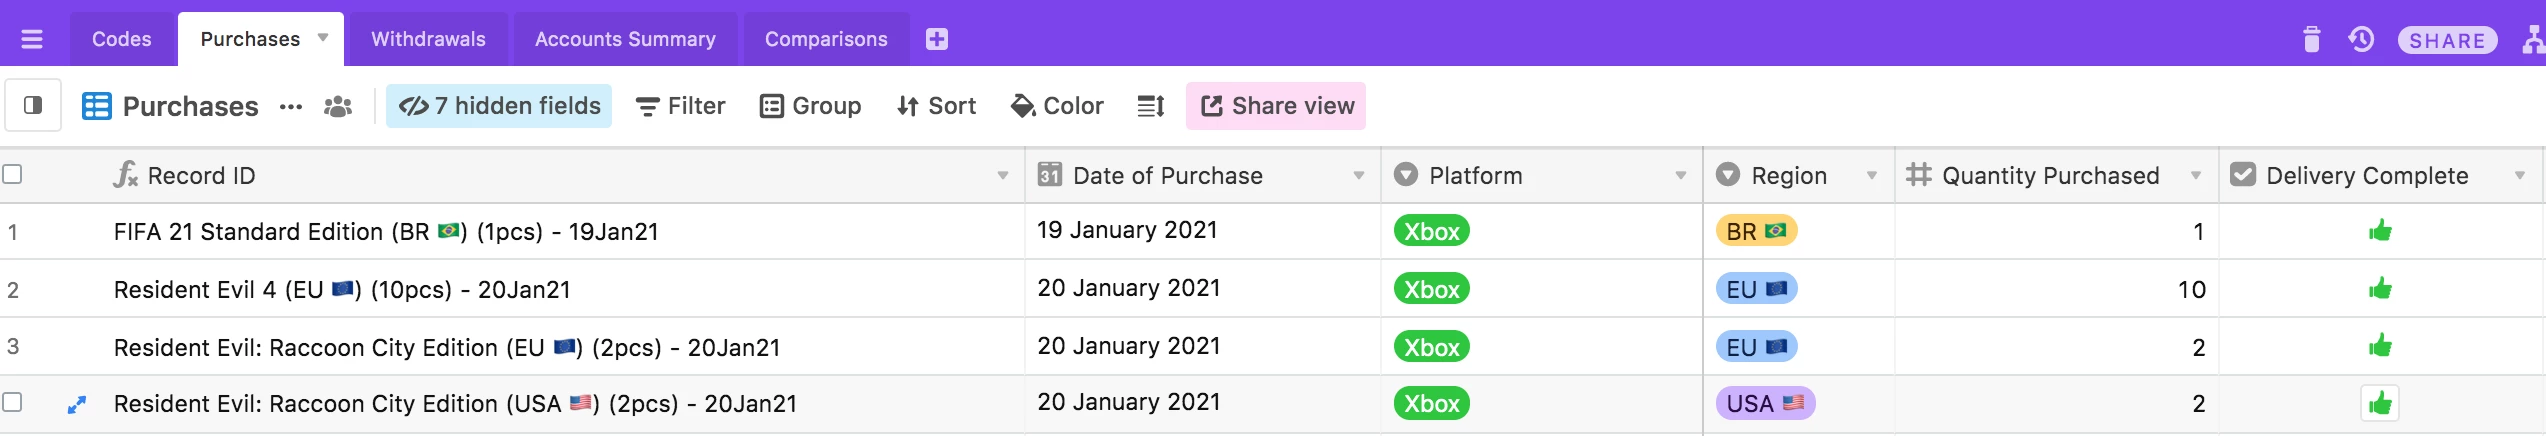Open the hamburger menu icon

click(x=32, y=39)
